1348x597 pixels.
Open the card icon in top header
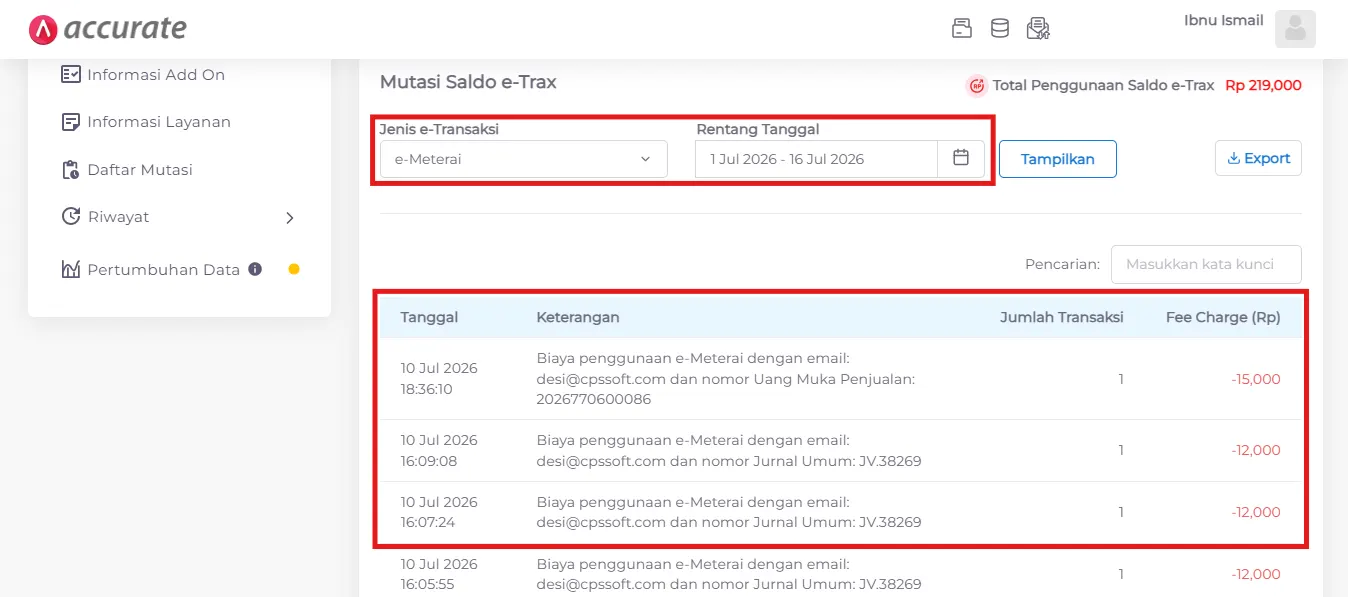962,28
